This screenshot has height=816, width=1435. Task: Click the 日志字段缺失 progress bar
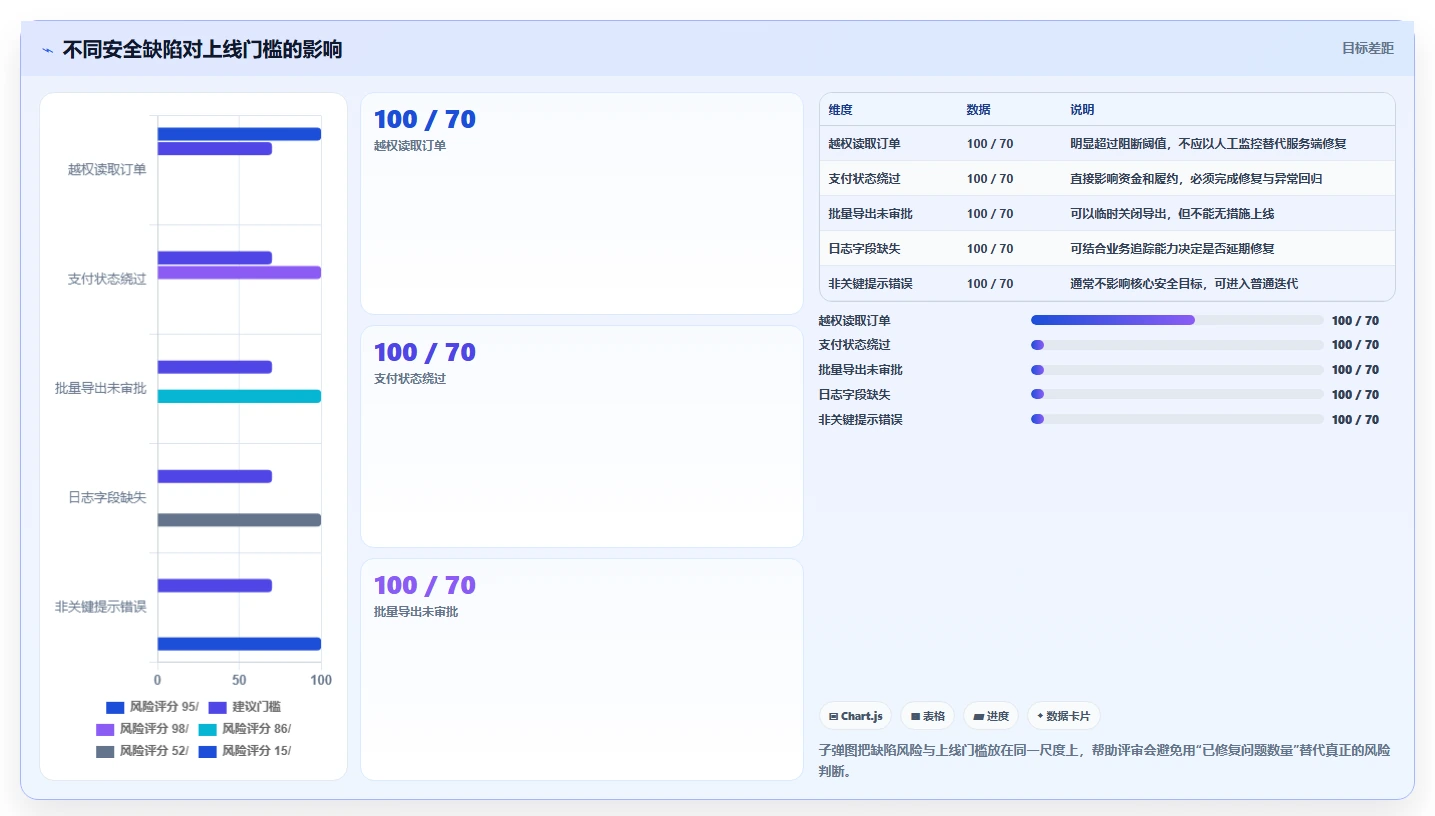pyautogui.click(x=1177, y=395)
